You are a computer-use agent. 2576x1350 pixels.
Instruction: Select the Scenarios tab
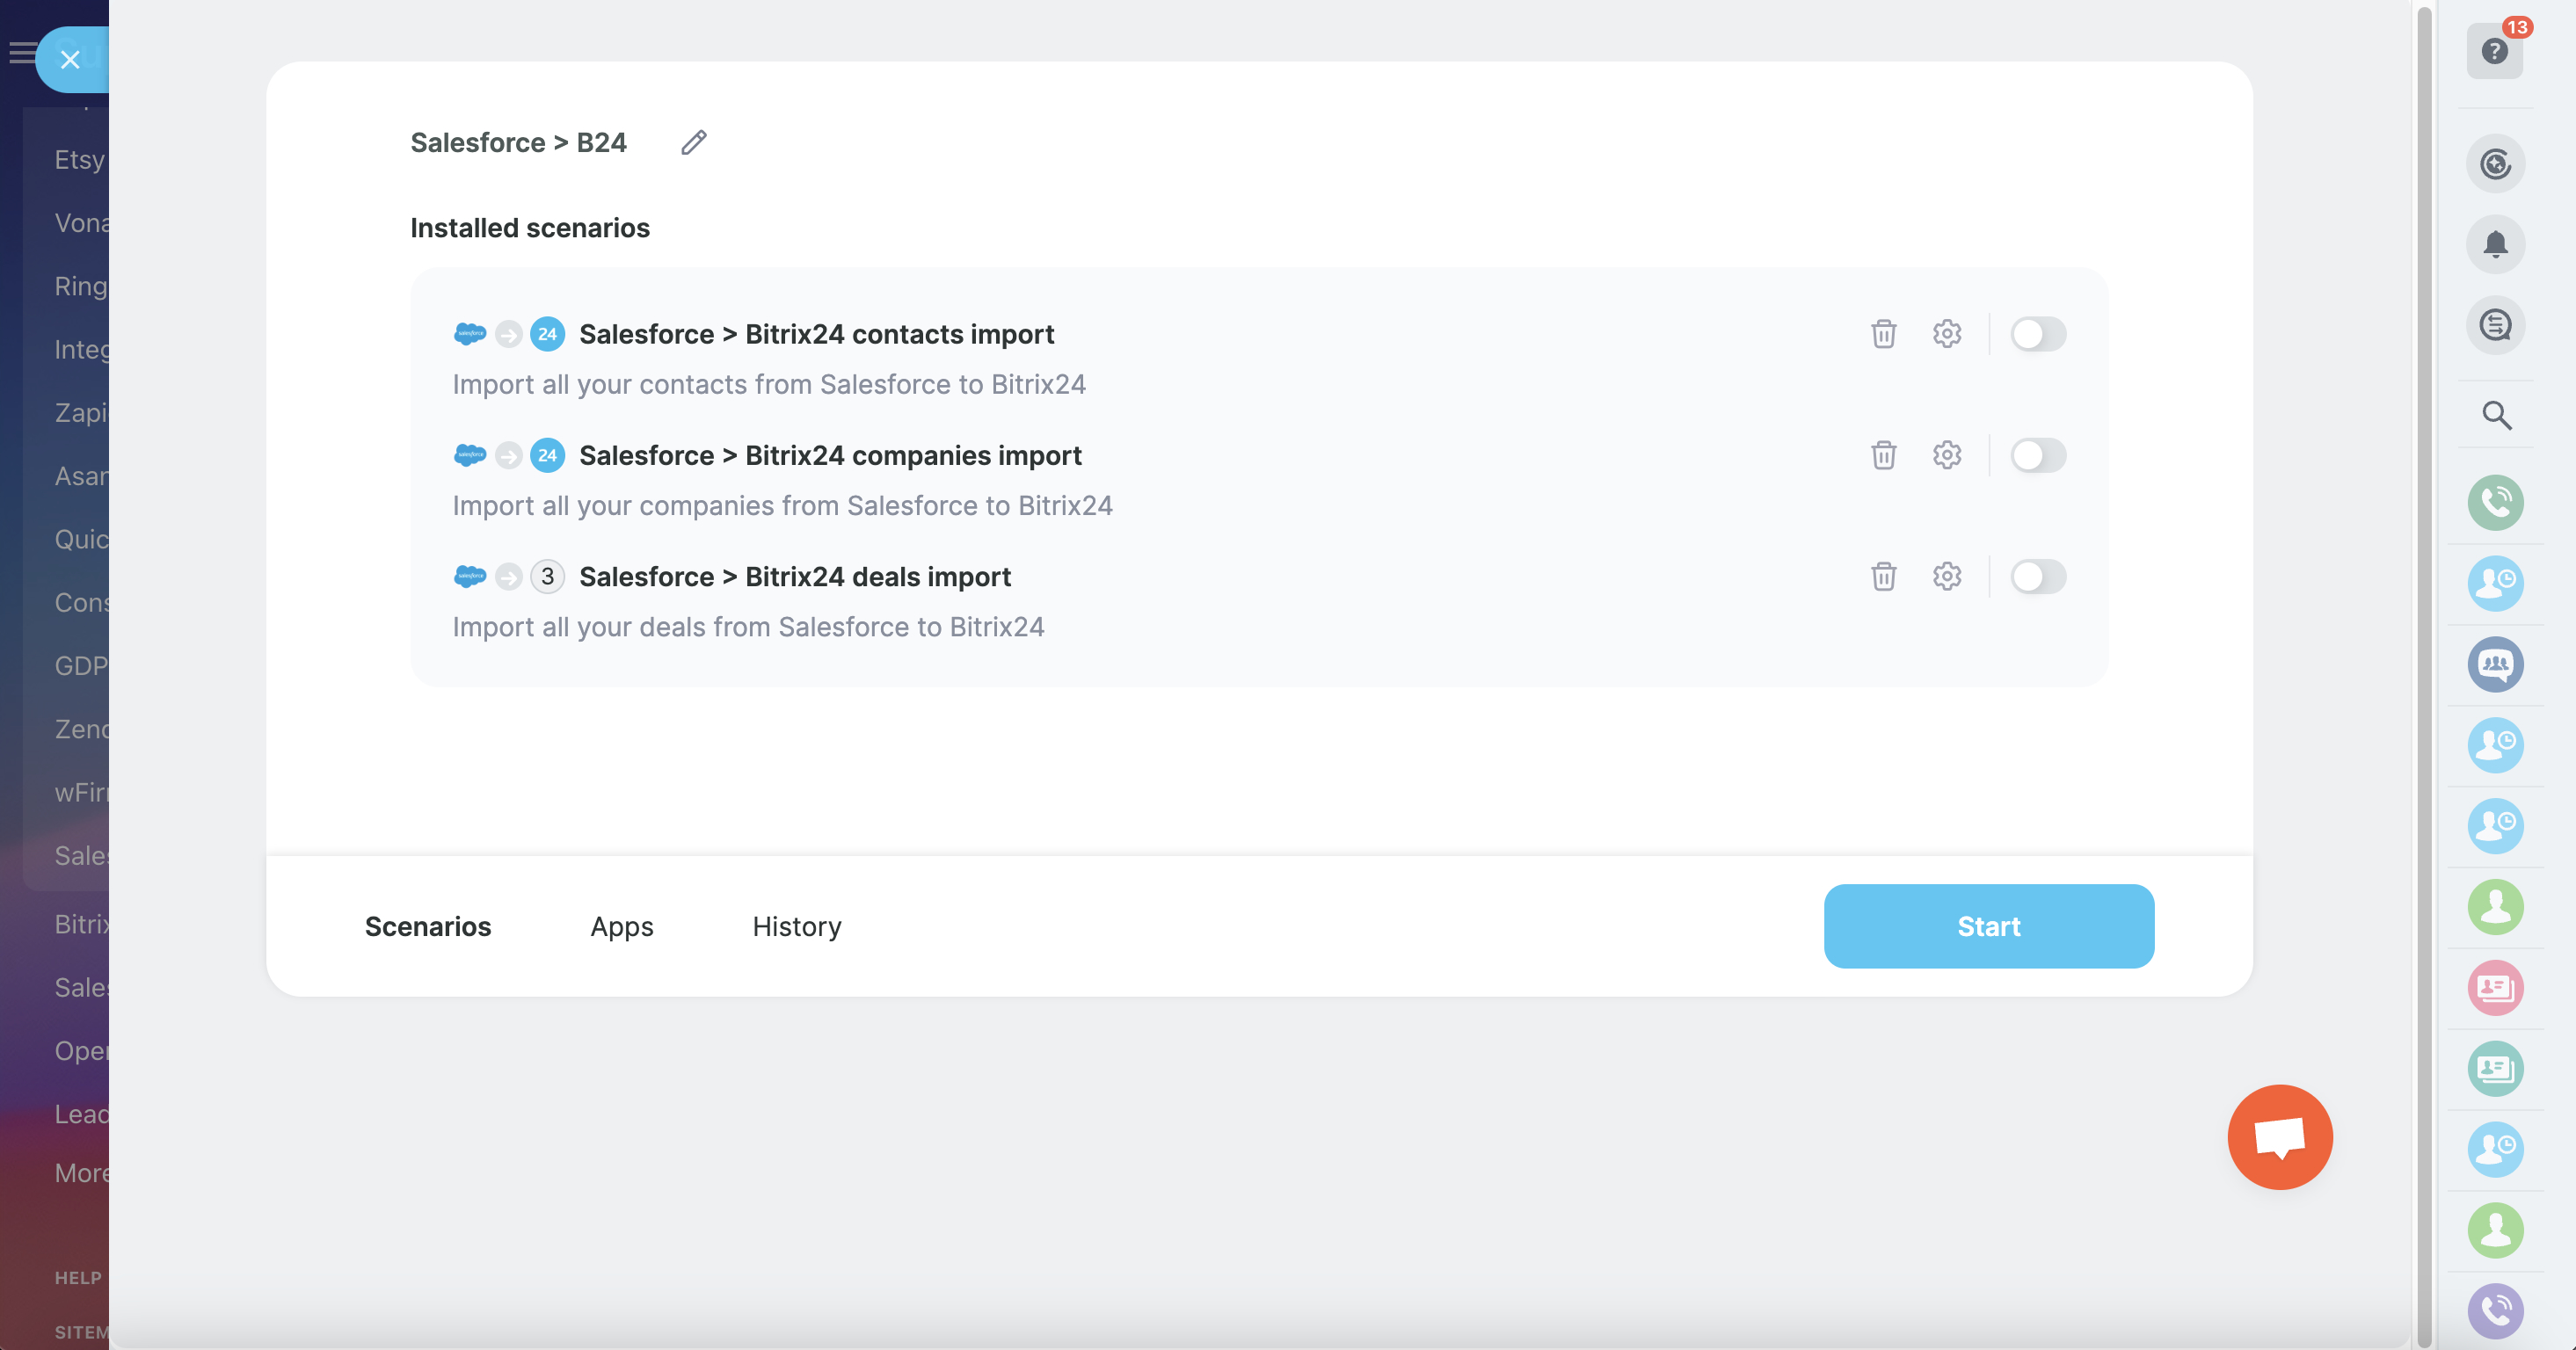coord(427,926)
